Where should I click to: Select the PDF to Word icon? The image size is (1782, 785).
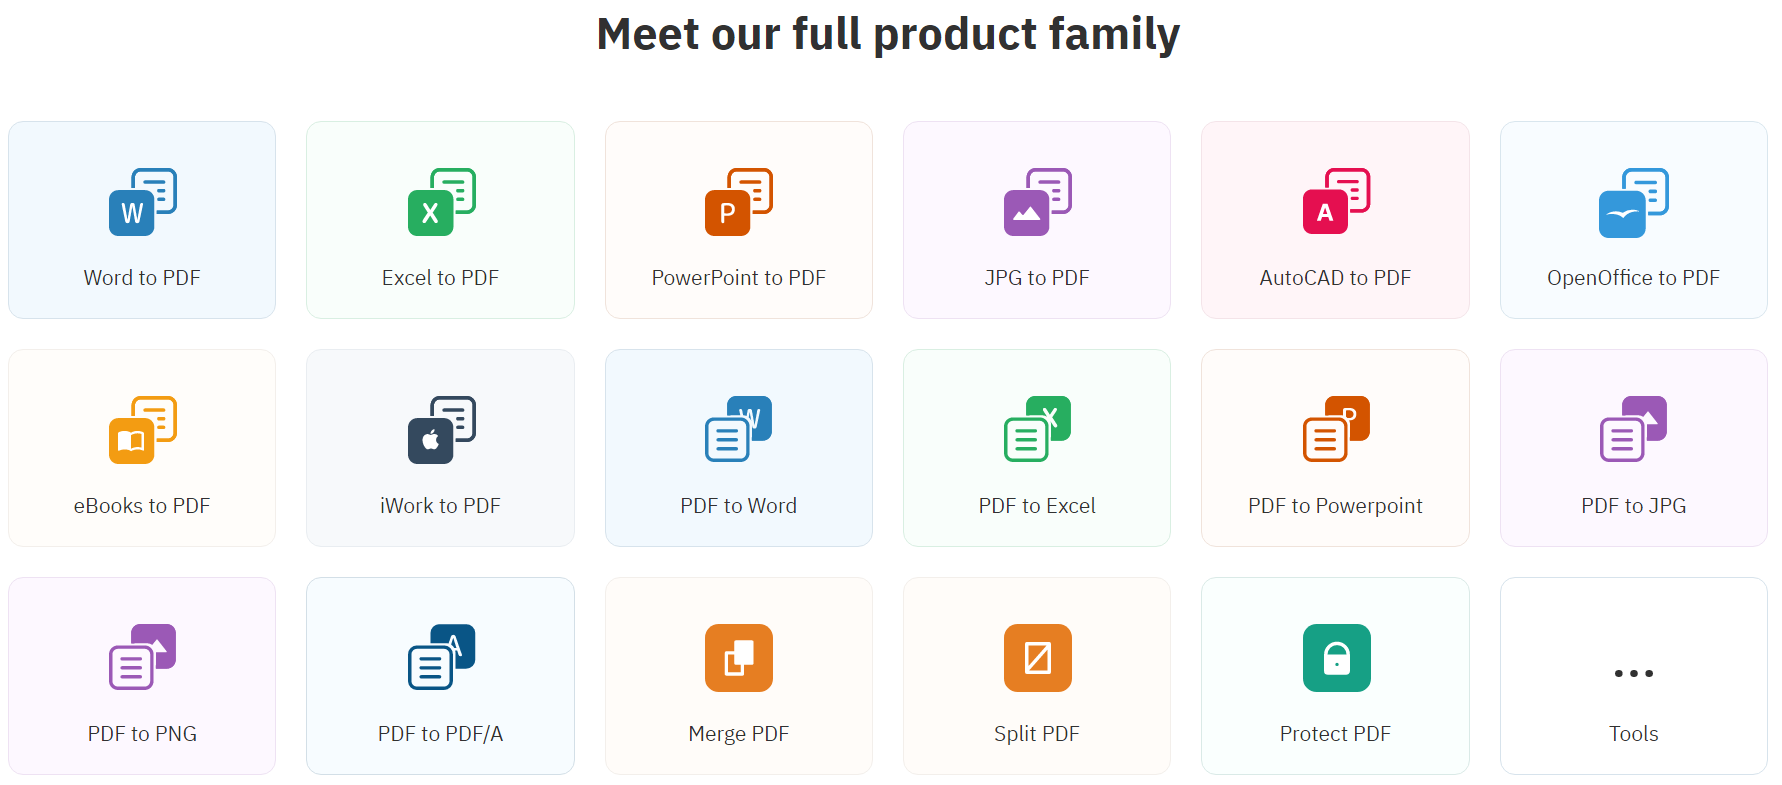[x=739, y=429]
